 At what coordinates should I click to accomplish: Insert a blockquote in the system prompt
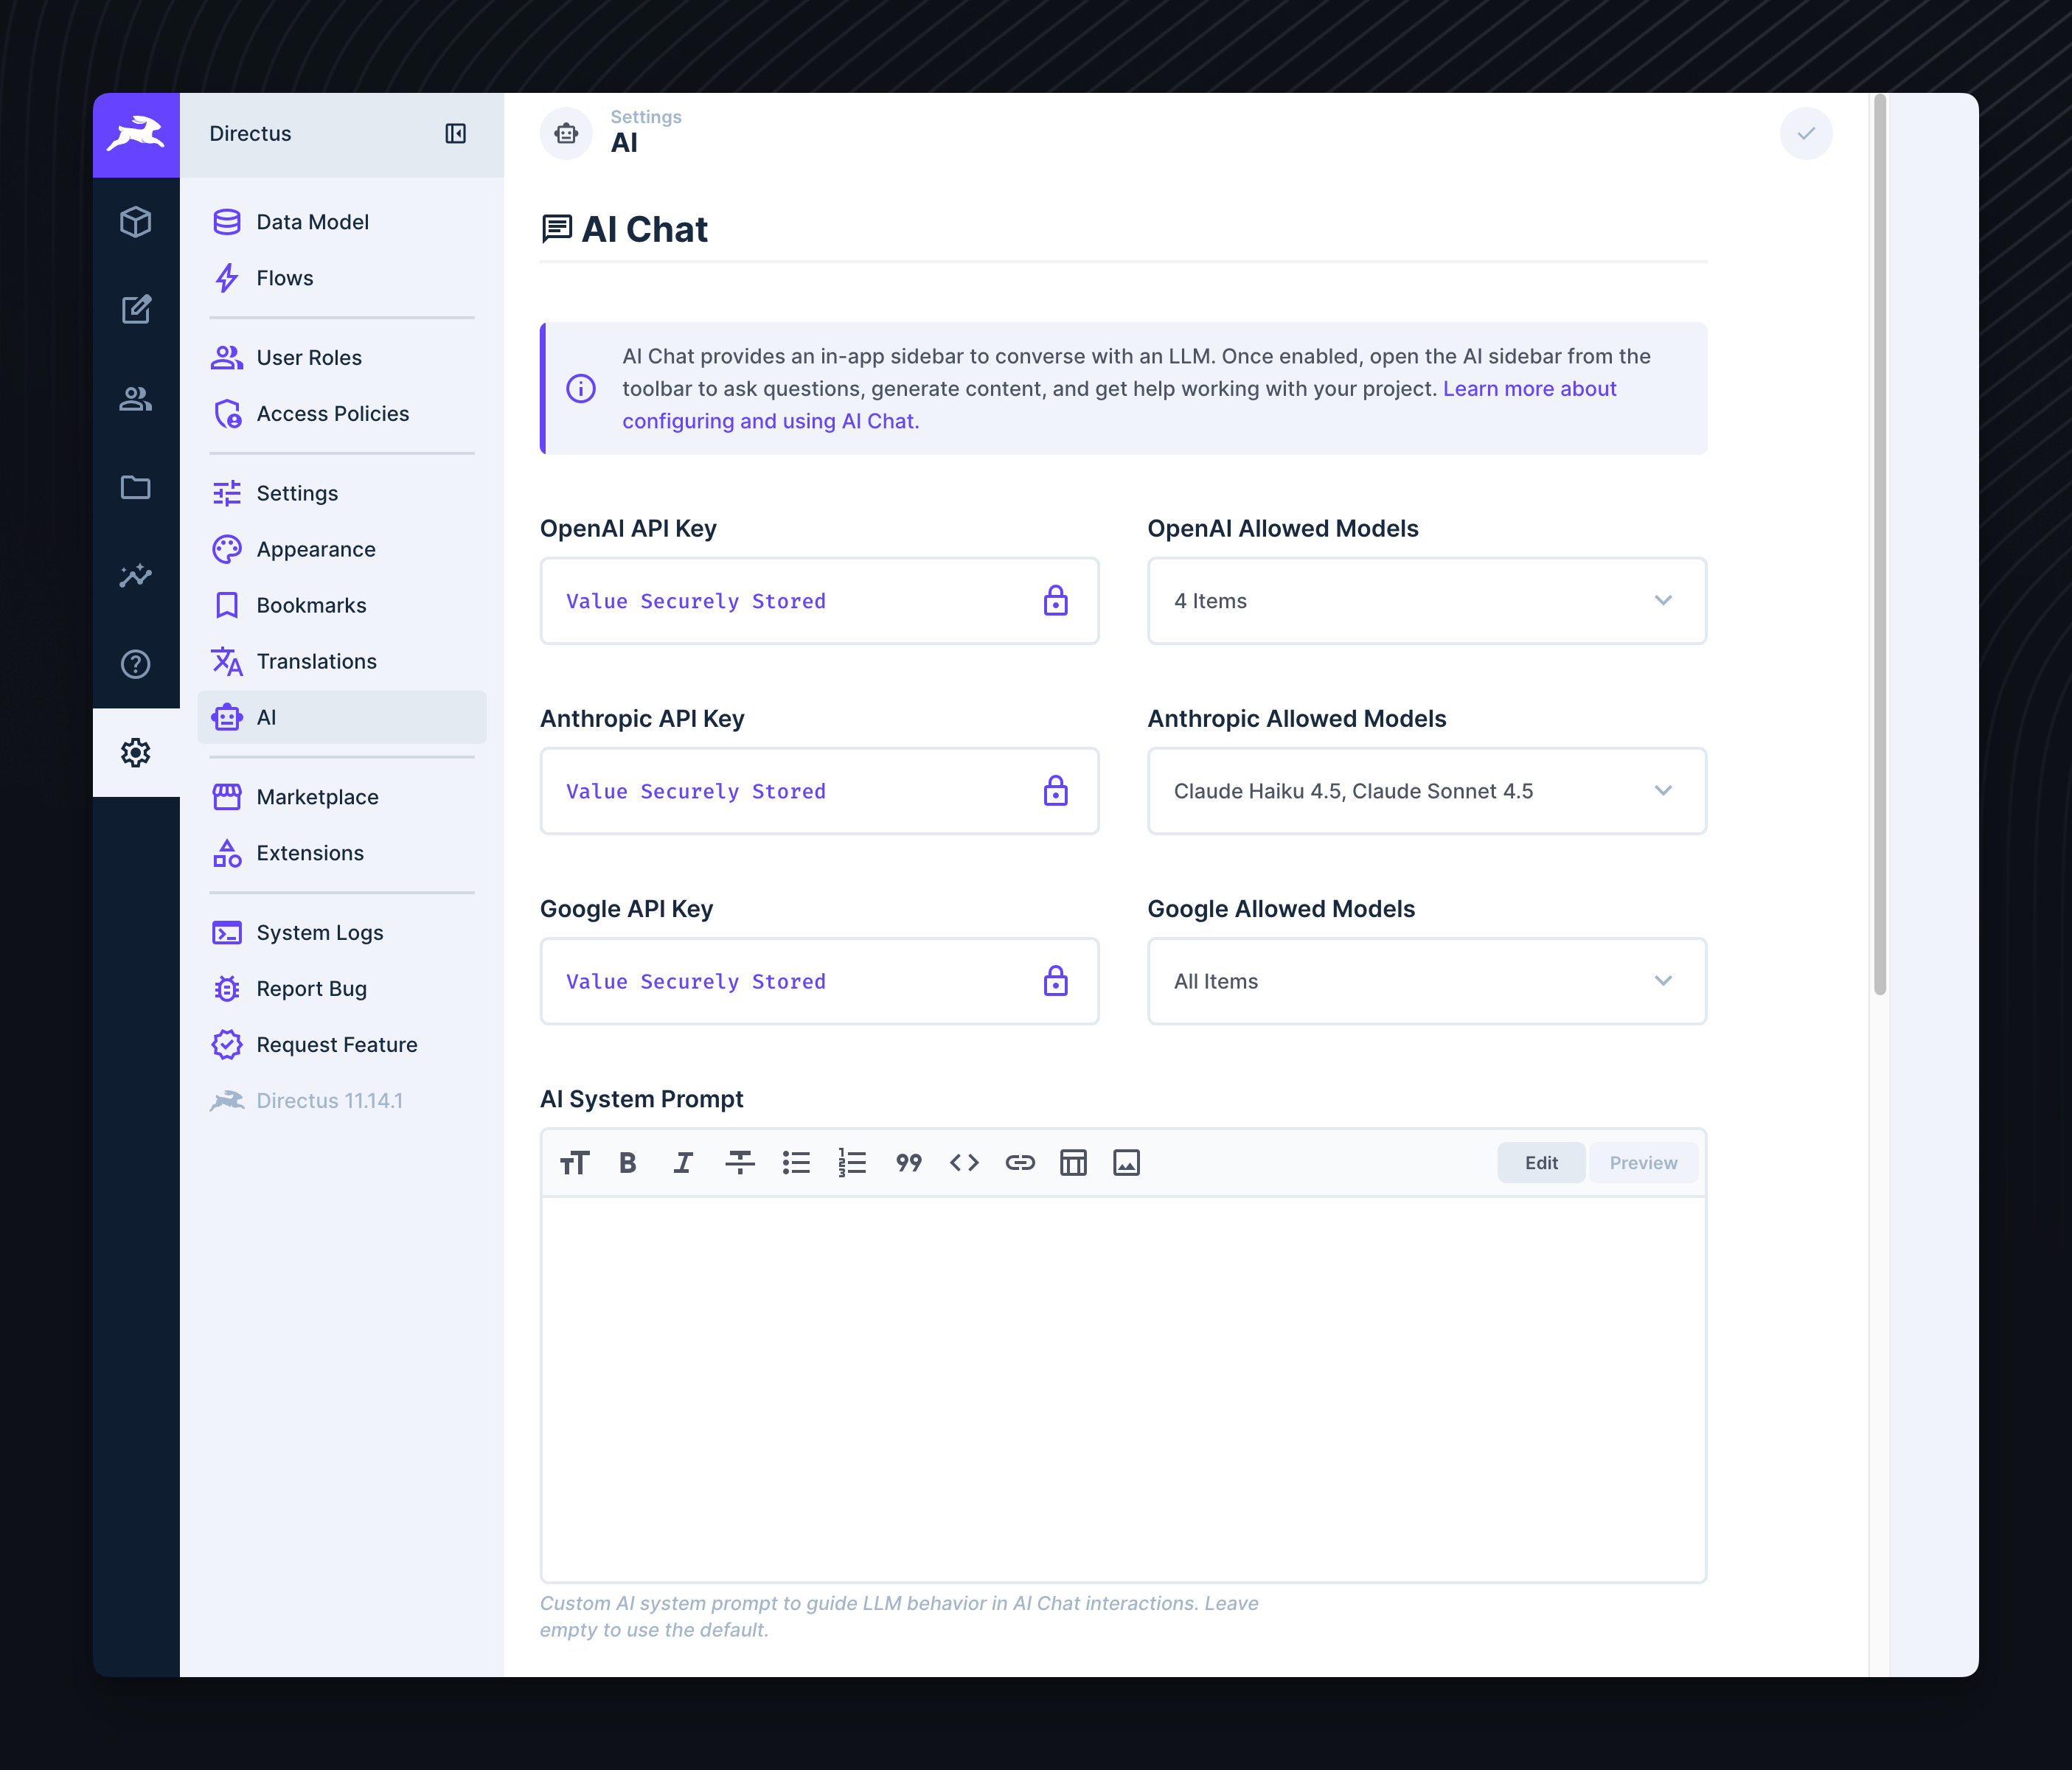tap(908, 1162)
